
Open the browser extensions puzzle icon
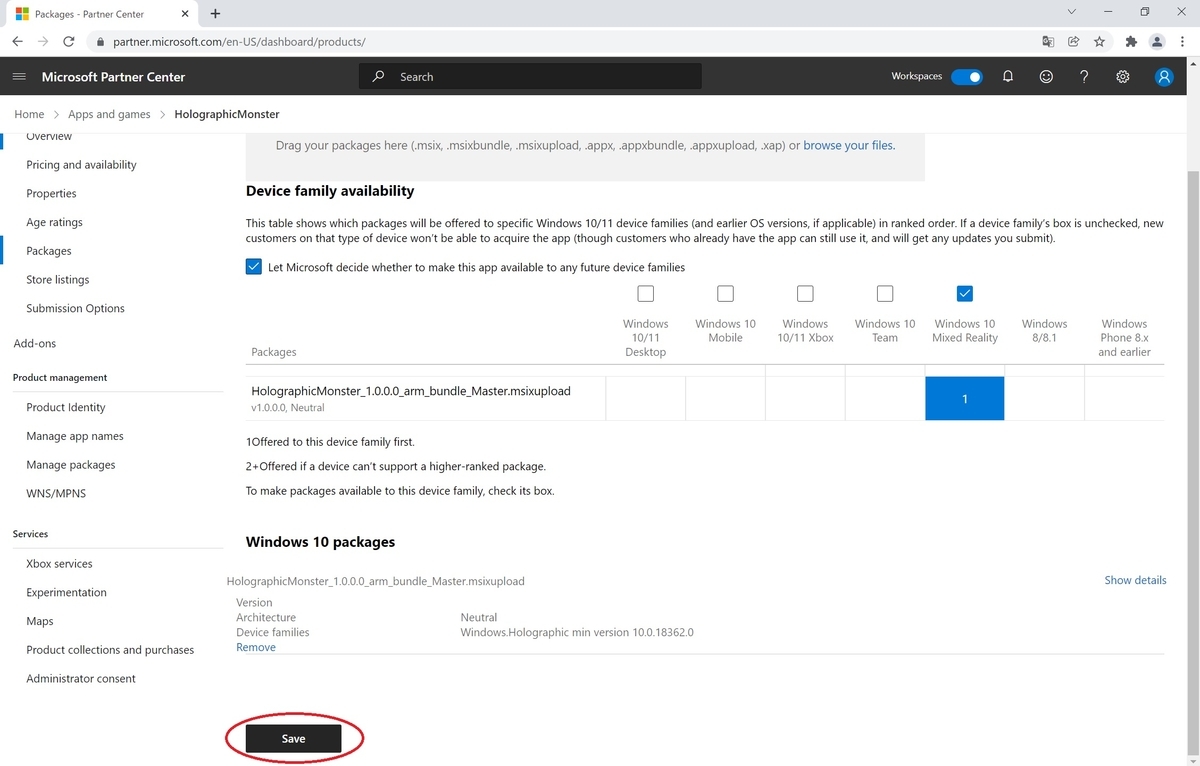click(1131, 42)
